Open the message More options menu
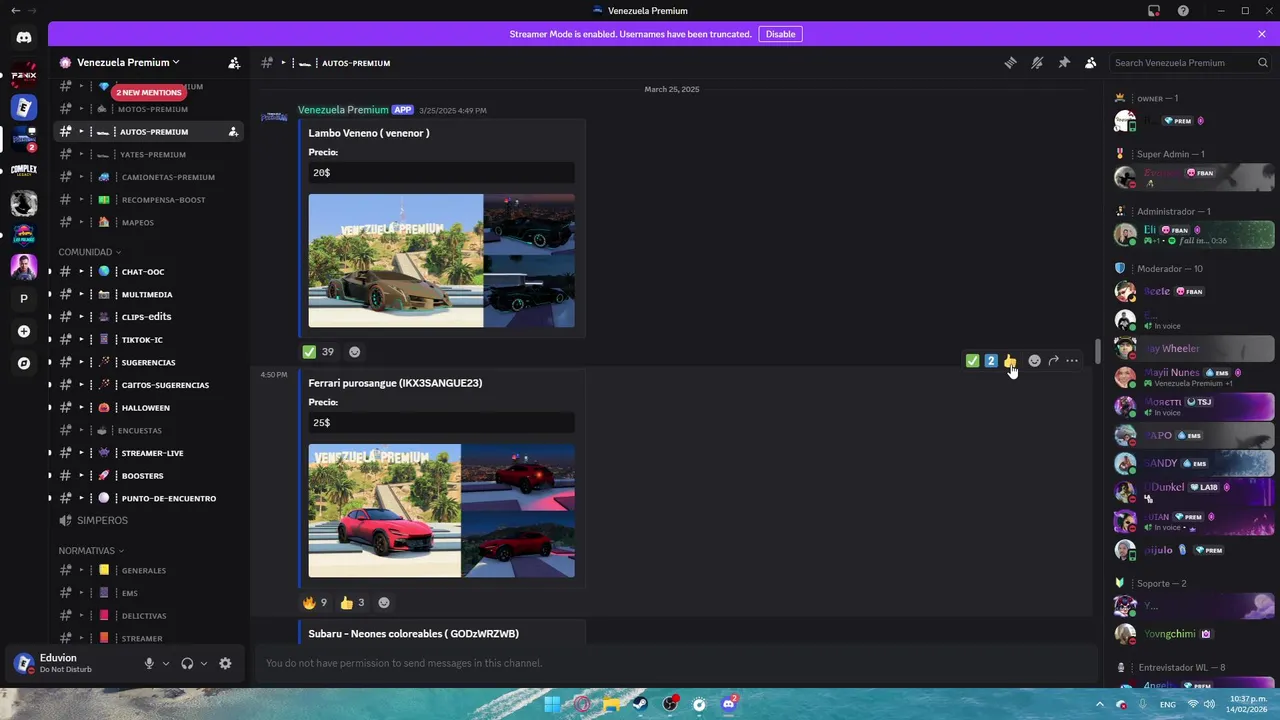This screenshot has width=1280, height=720. [x=1072, y=361]
